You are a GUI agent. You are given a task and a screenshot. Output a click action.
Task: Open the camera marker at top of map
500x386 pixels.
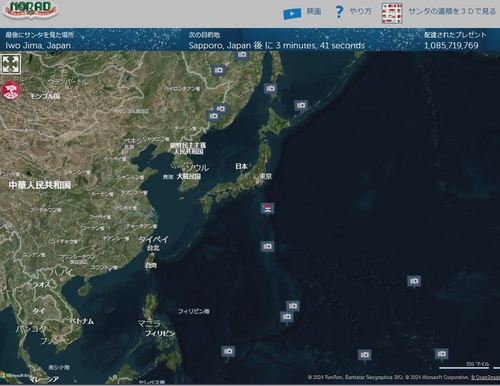tap(242, 55)
